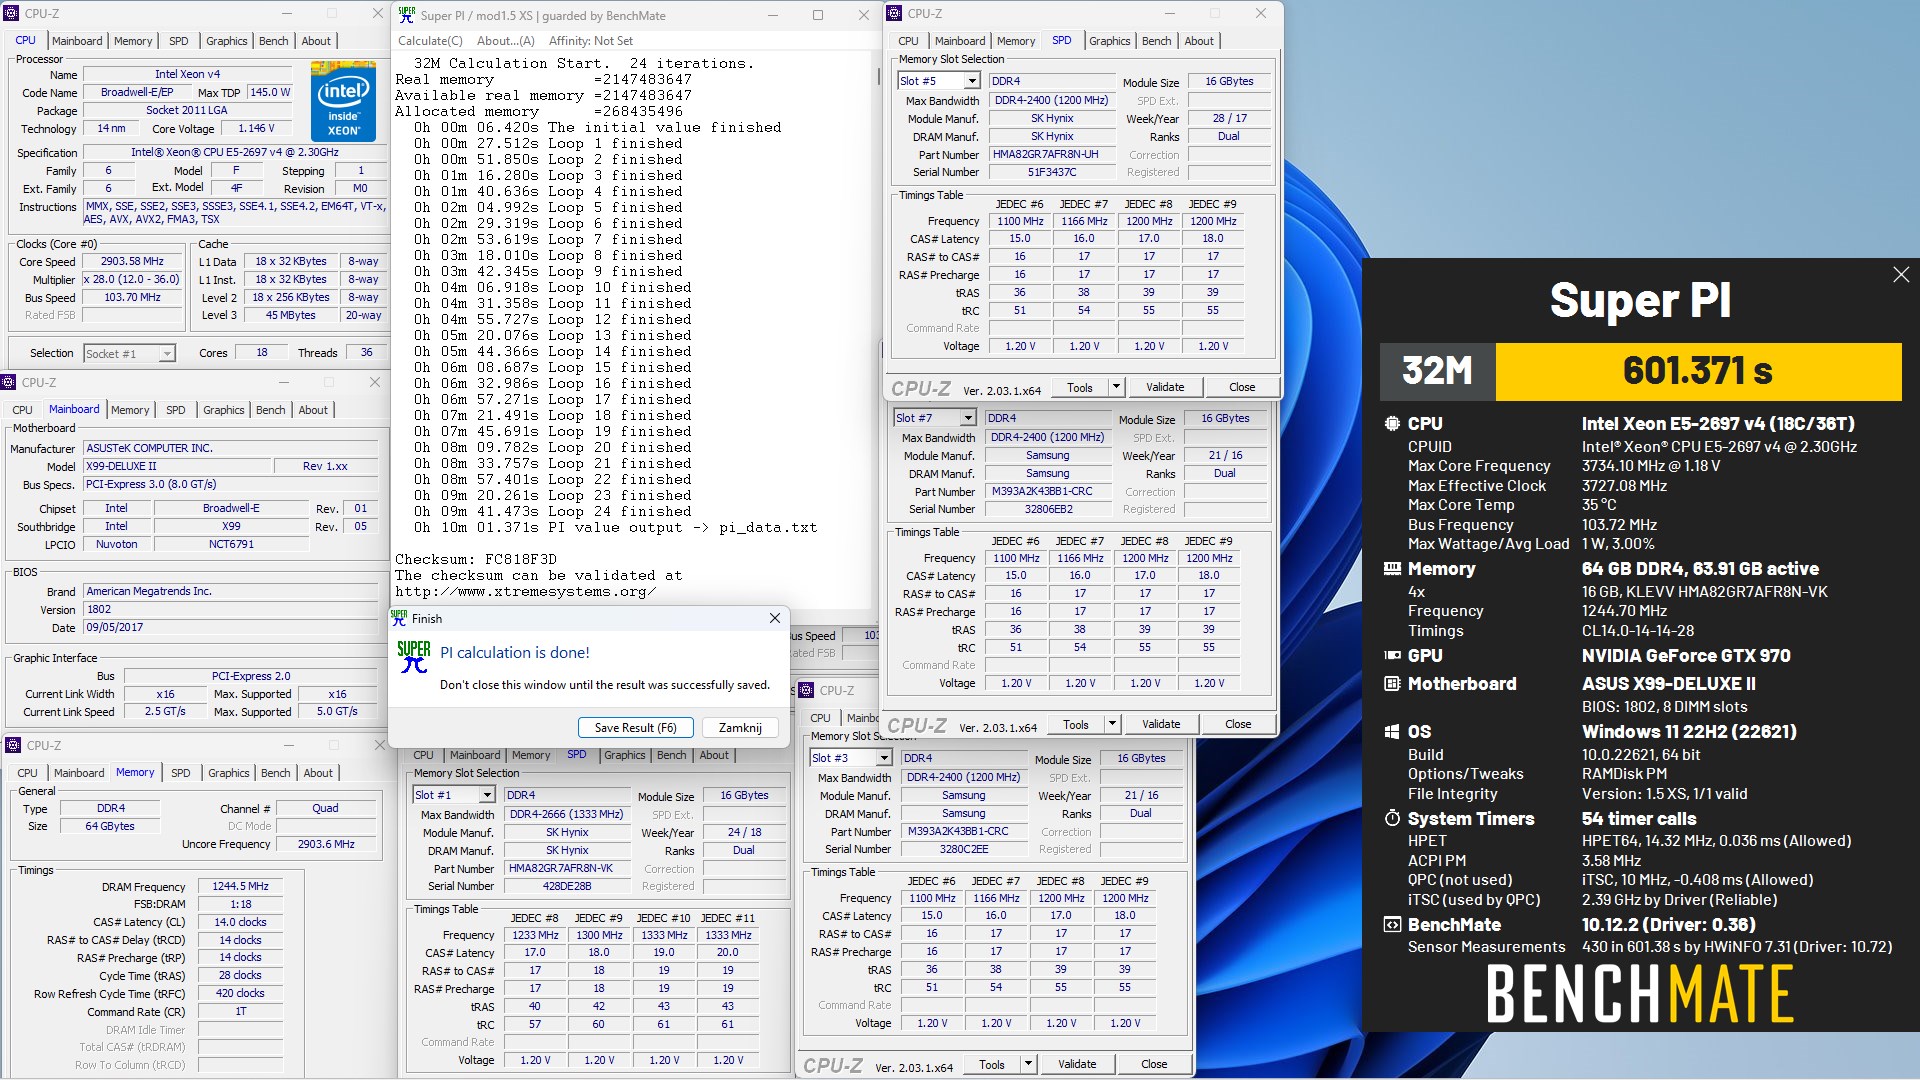The height and width of the screenshot is (1080, 1920).
Task: Click the xtremesystems.org URL text
Action: coord(526,591)
